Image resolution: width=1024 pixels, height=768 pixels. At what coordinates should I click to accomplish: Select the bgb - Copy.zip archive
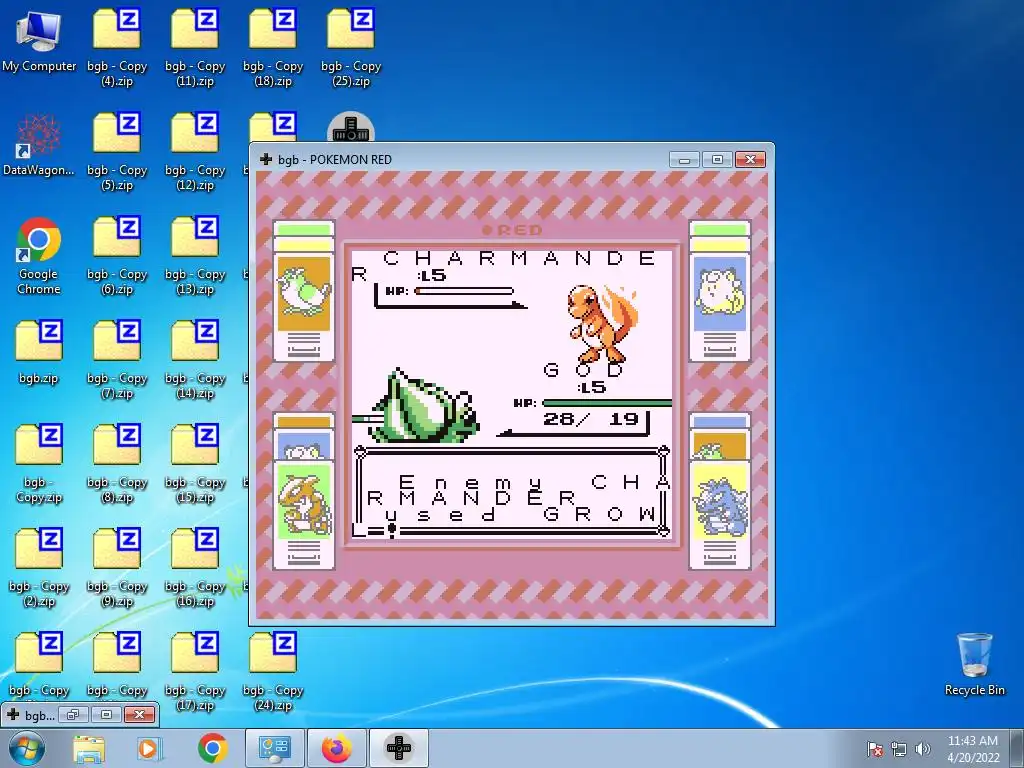(x=39, y=464)
